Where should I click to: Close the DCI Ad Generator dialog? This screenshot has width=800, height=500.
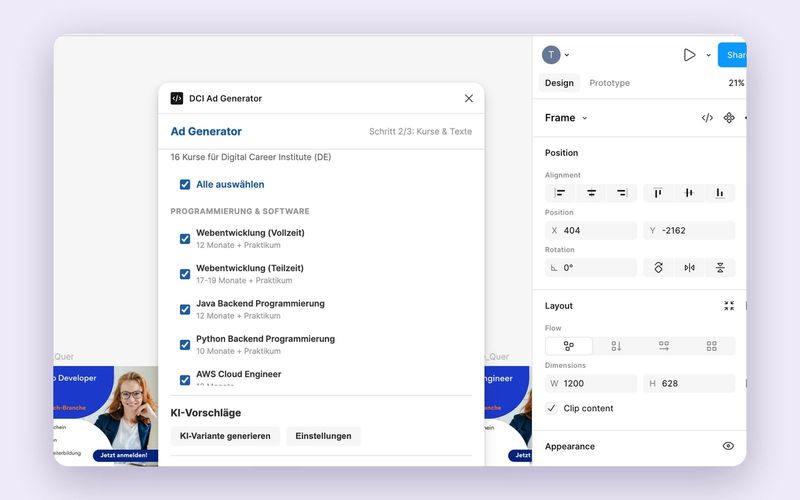pos(469,98)
